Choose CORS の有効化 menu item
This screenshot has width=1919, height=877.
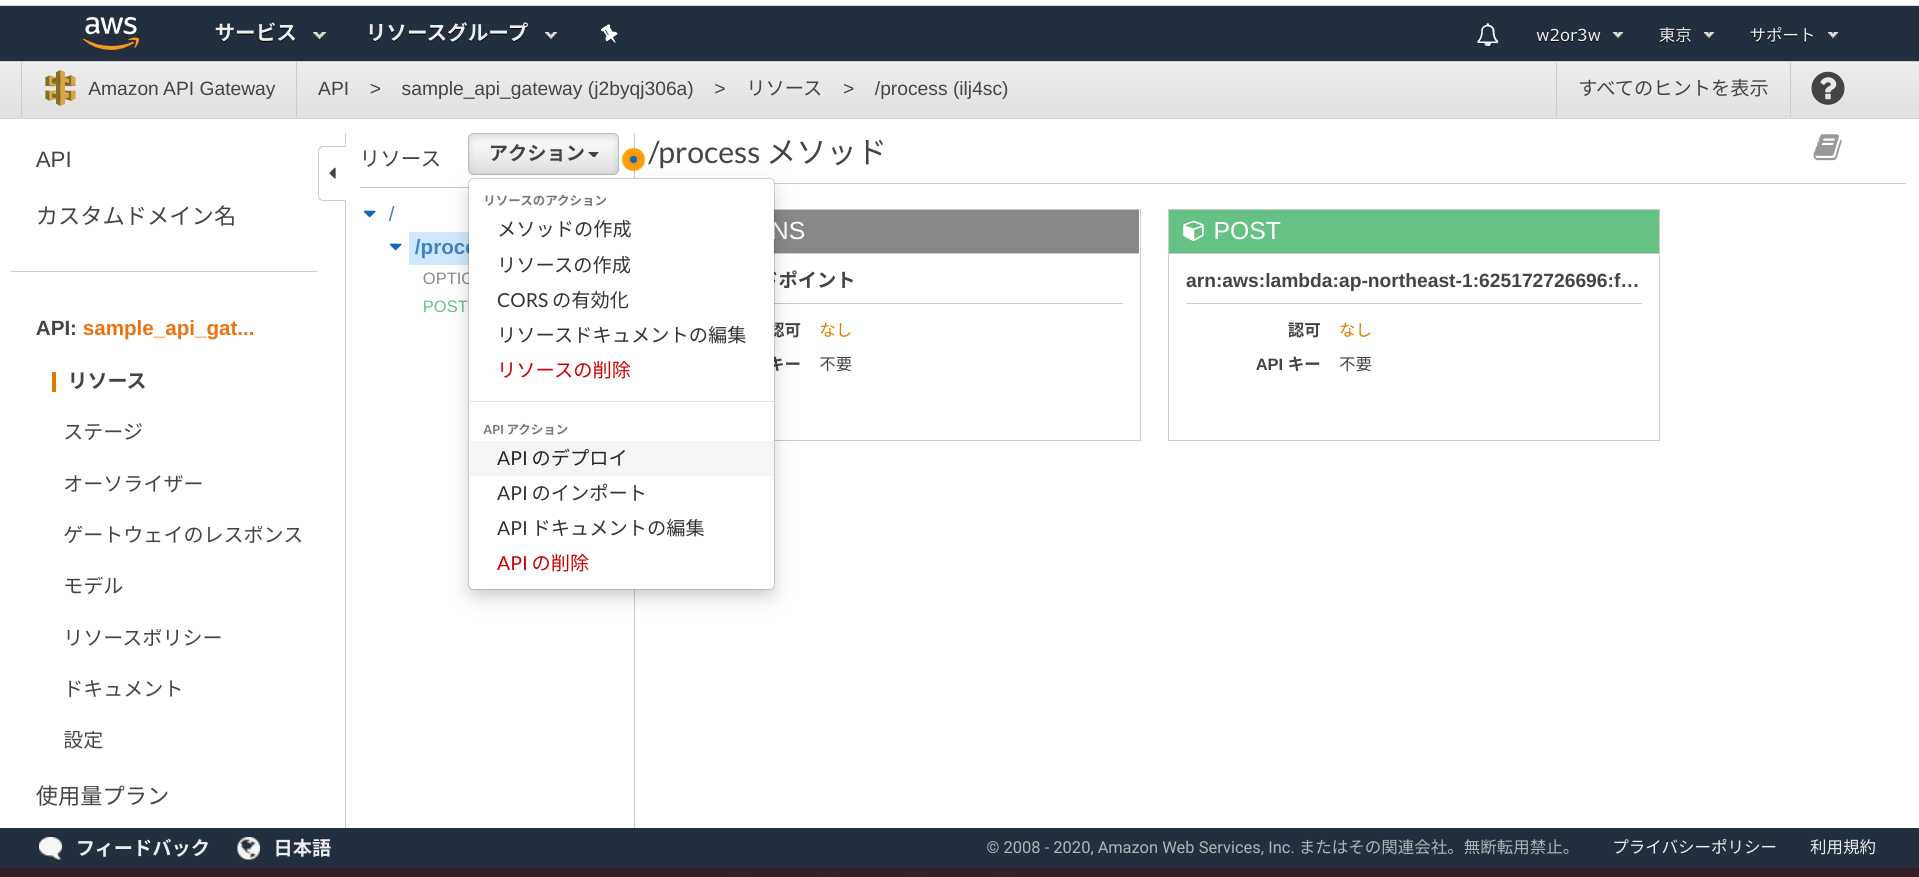(562, 300)
